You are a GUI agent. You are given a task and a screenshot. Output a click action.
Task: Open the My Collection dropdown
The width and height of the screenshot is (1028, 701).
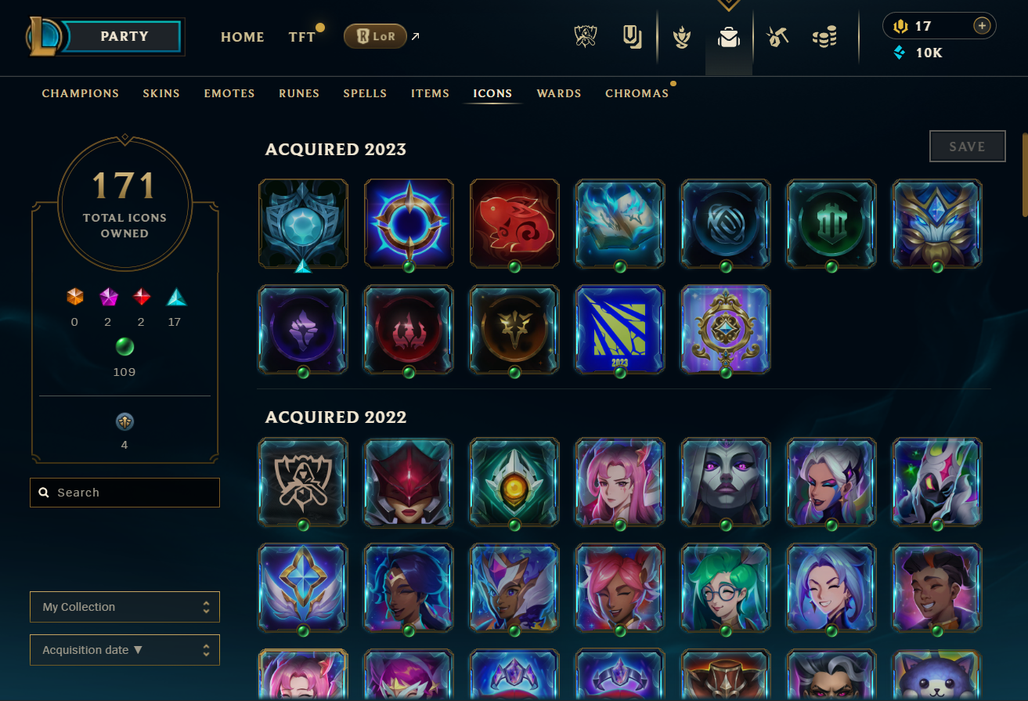tap(125, 607)
